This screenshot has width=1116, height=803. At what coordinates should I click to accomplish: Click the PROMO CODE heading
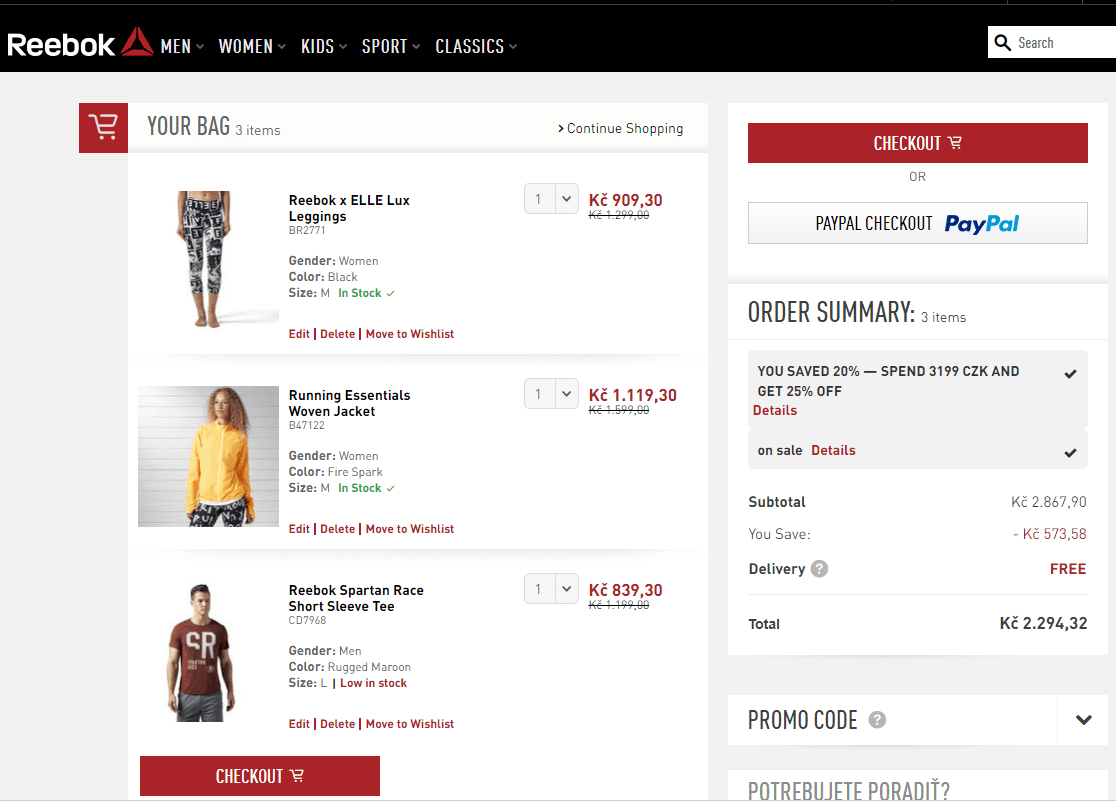point(802,720)
